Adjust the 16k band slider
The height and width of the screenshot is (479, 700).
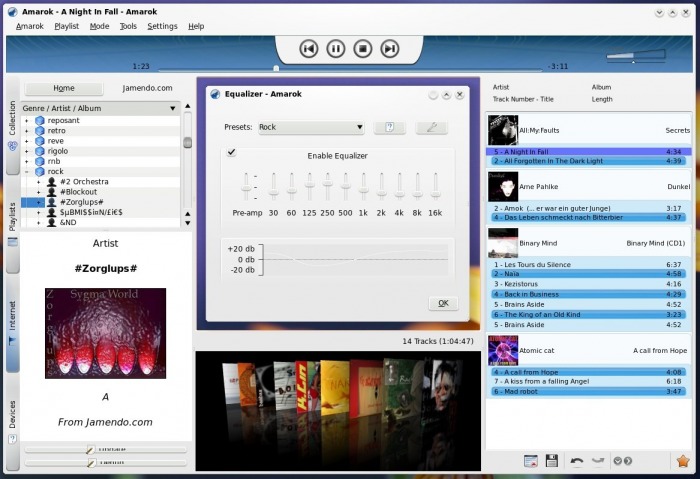(435, 187)
